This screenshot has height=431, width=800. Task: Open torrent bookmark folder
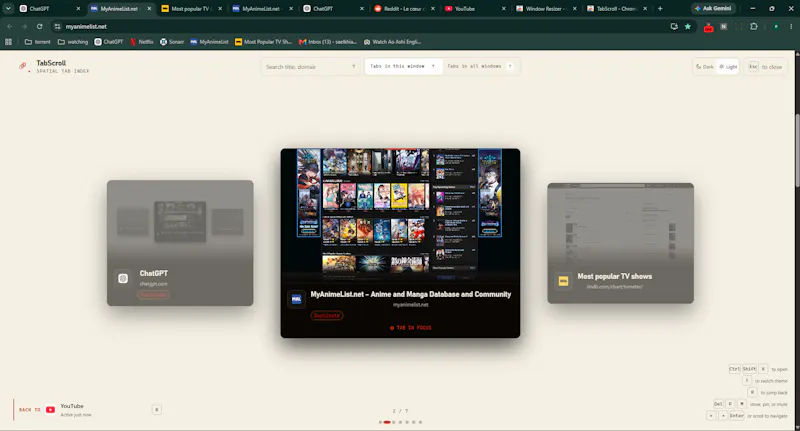coord(38,42)
